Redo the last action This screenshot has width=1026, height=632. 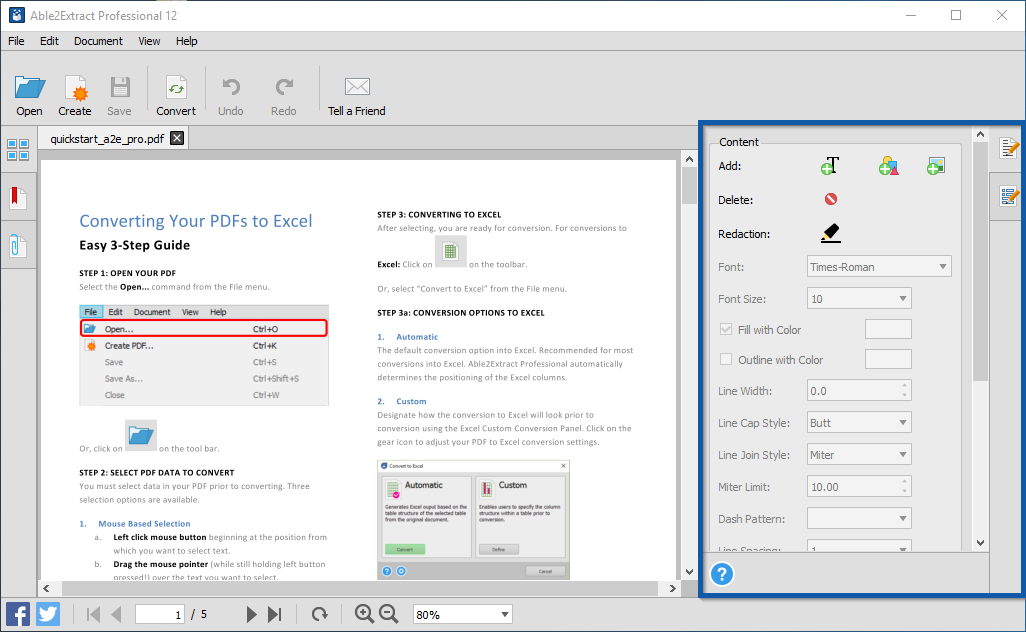click(284, 88)
